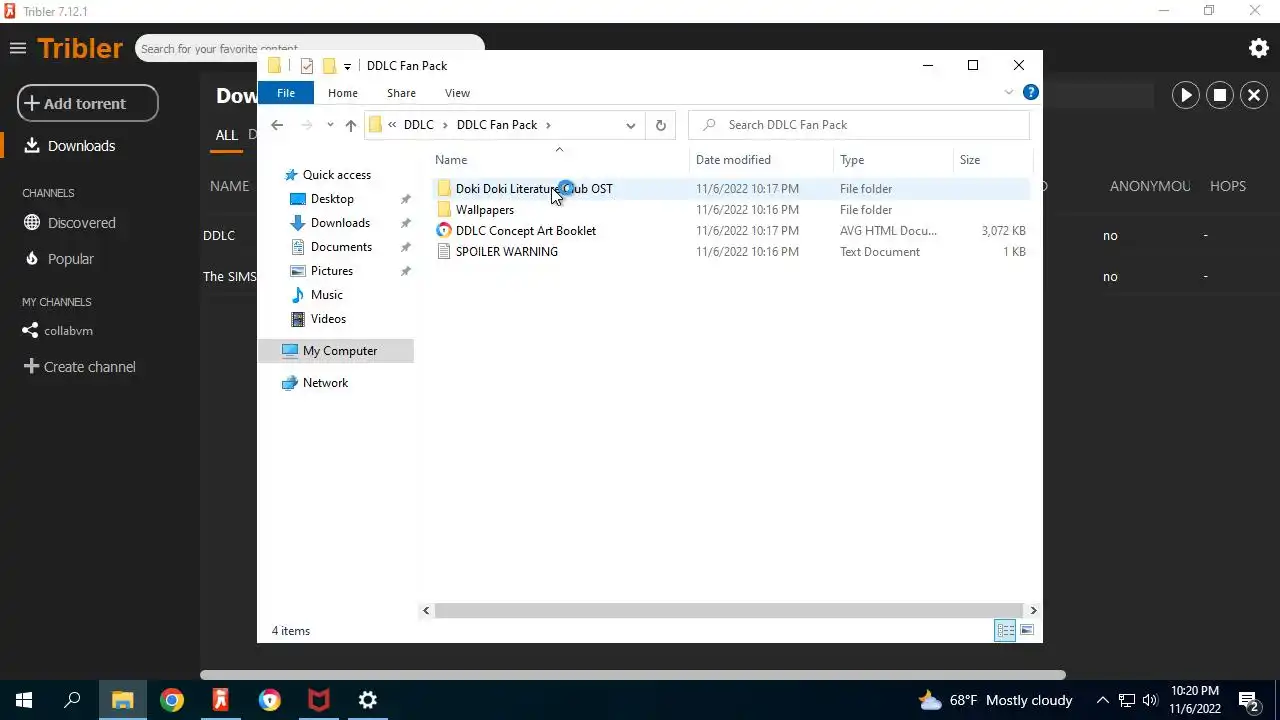Select The SIMS download row in Tribler
This screenshot has width=1280, height=720.
point(229,277)
